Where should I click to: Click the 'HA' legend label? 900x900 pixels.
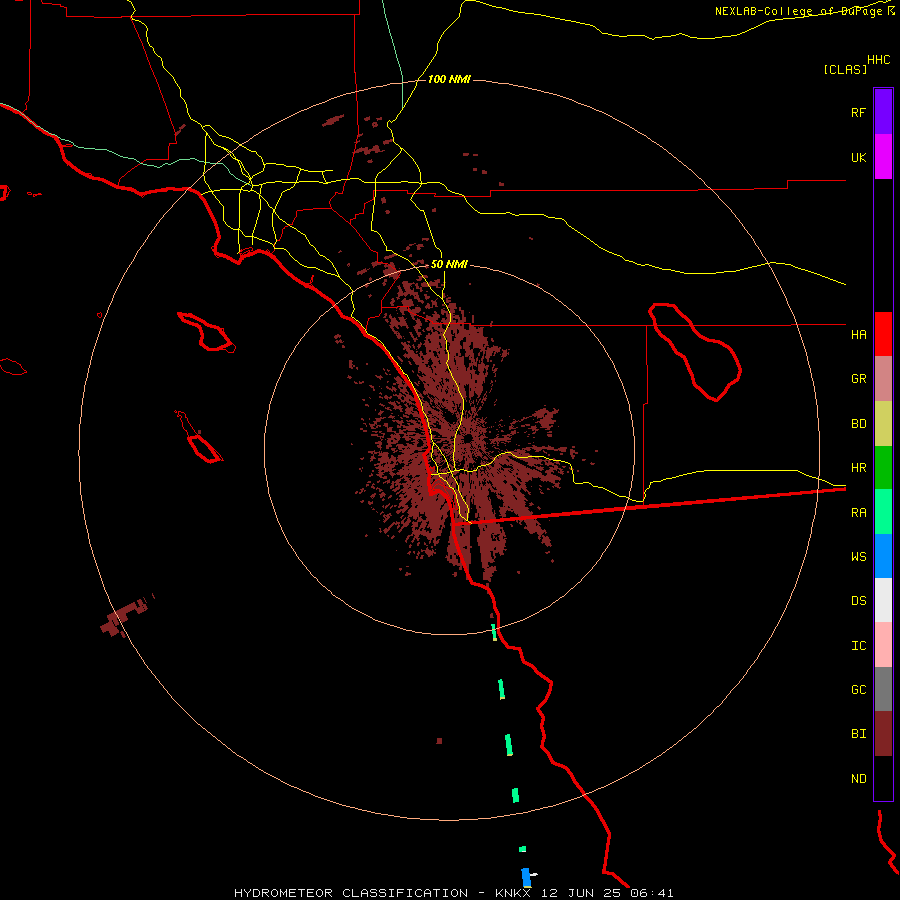(858, 334)
